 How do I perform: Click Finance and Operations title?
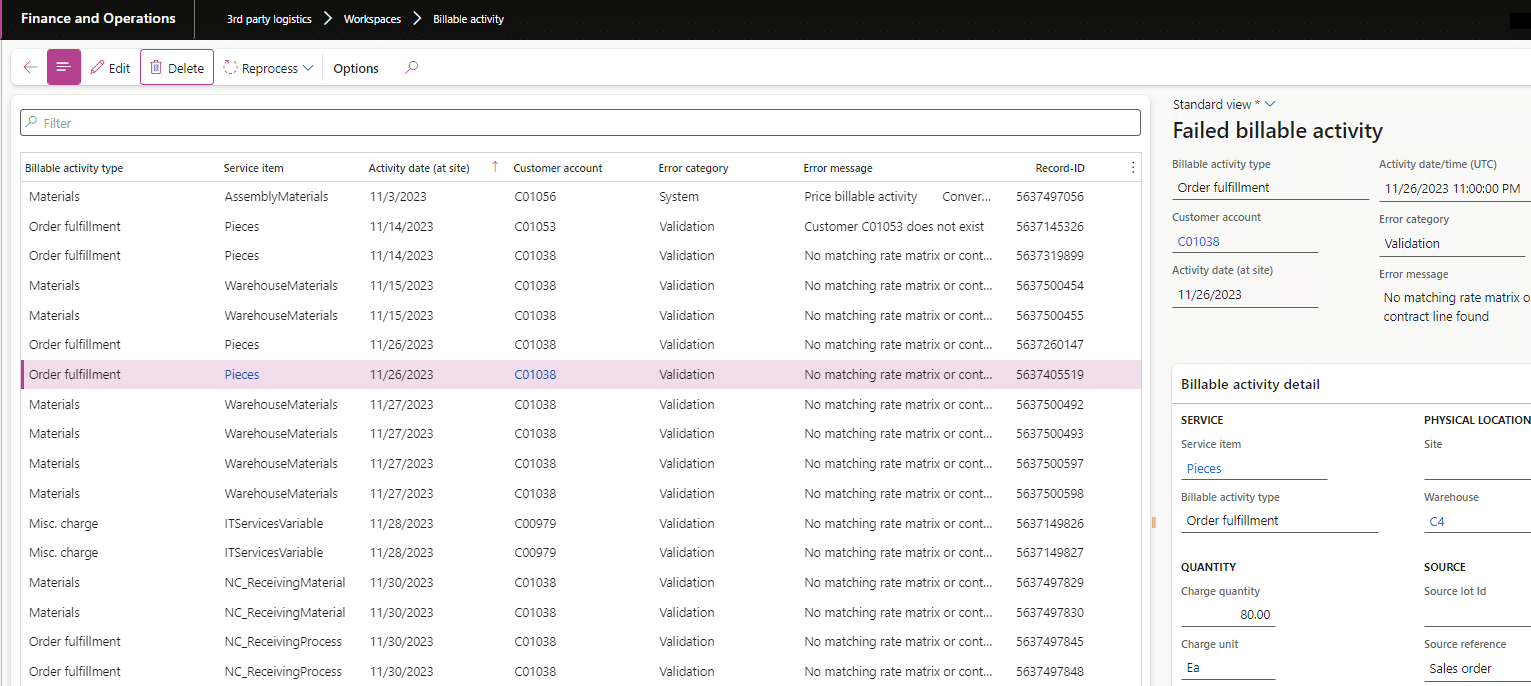pyautogui.click(x=98, y=19)
